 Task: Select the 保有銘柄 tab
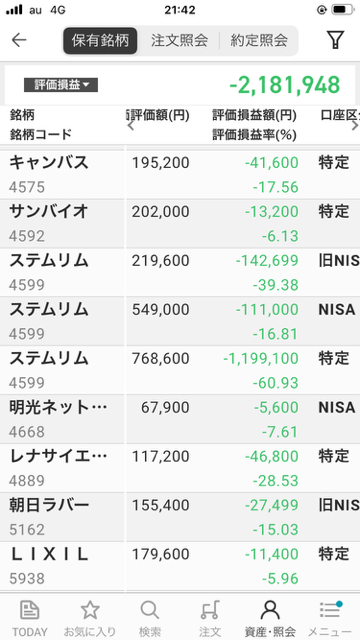click(x=100, y=40)
